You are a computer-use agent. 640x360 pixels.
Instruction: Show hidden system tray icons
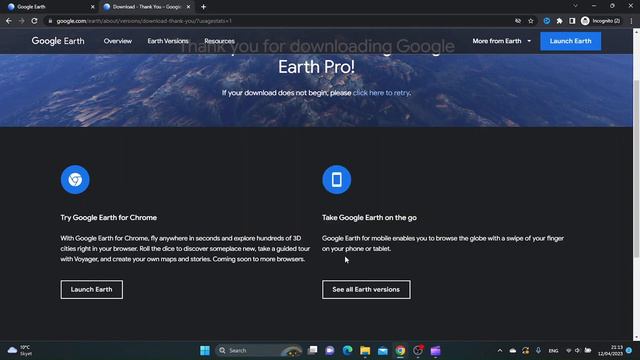point(500,351)
